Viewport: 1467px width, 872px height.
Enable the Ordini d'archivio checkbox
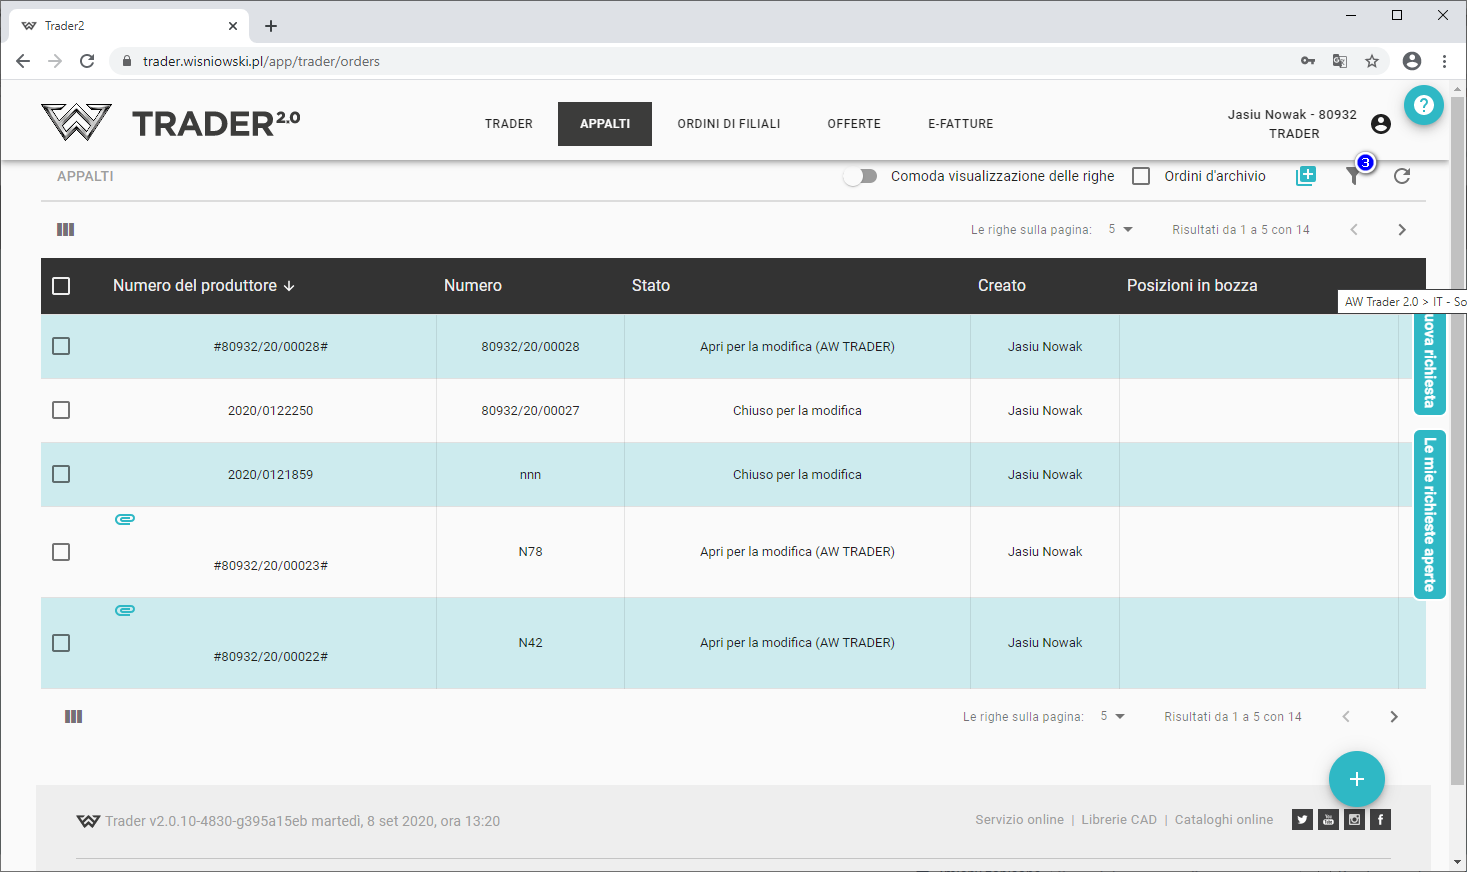coord(1141,176)
